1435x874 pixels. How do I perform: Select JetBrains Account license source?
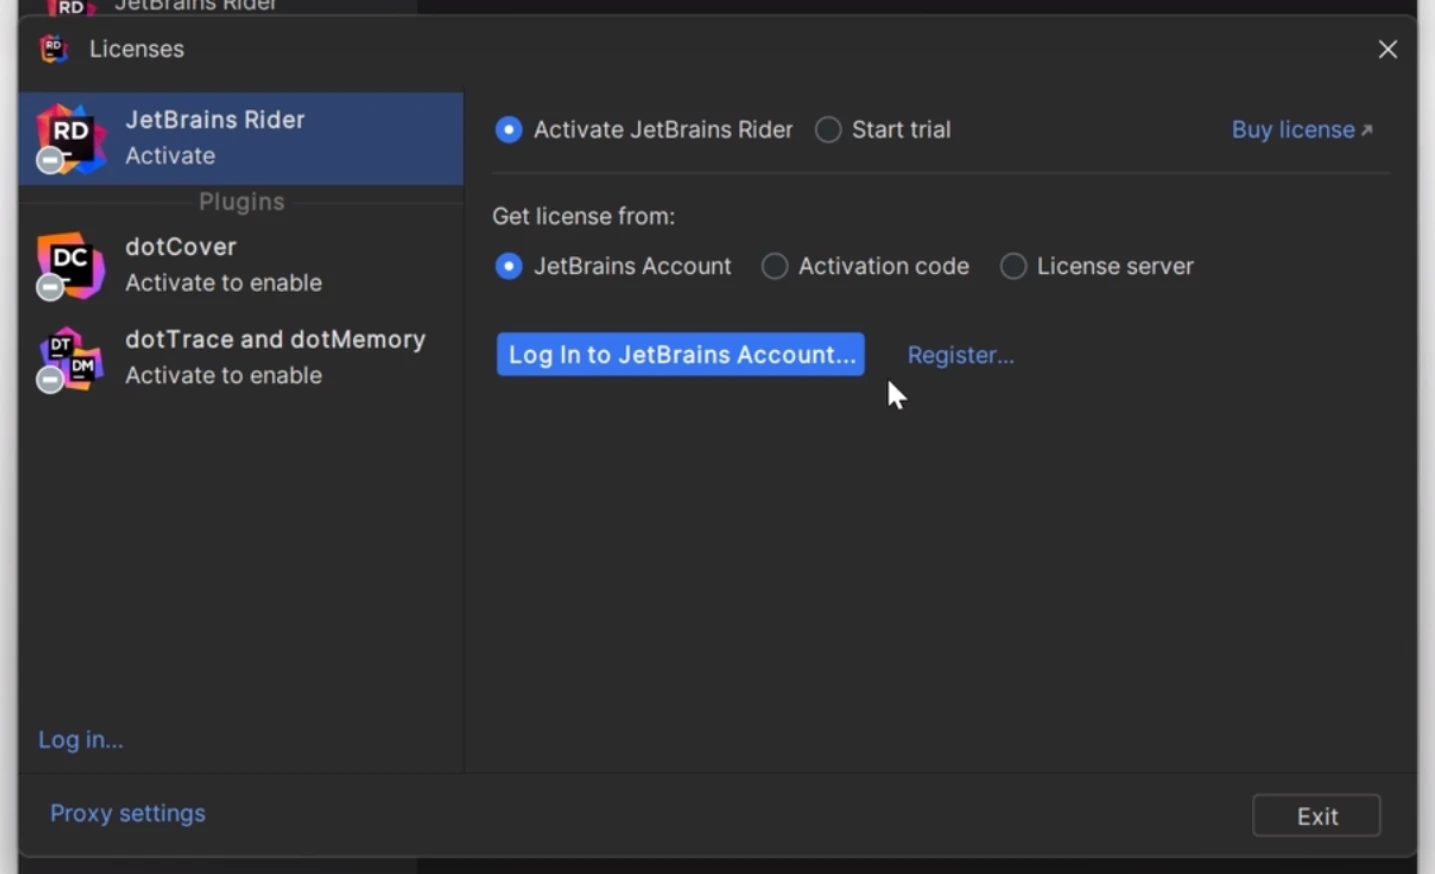(509, 266)
